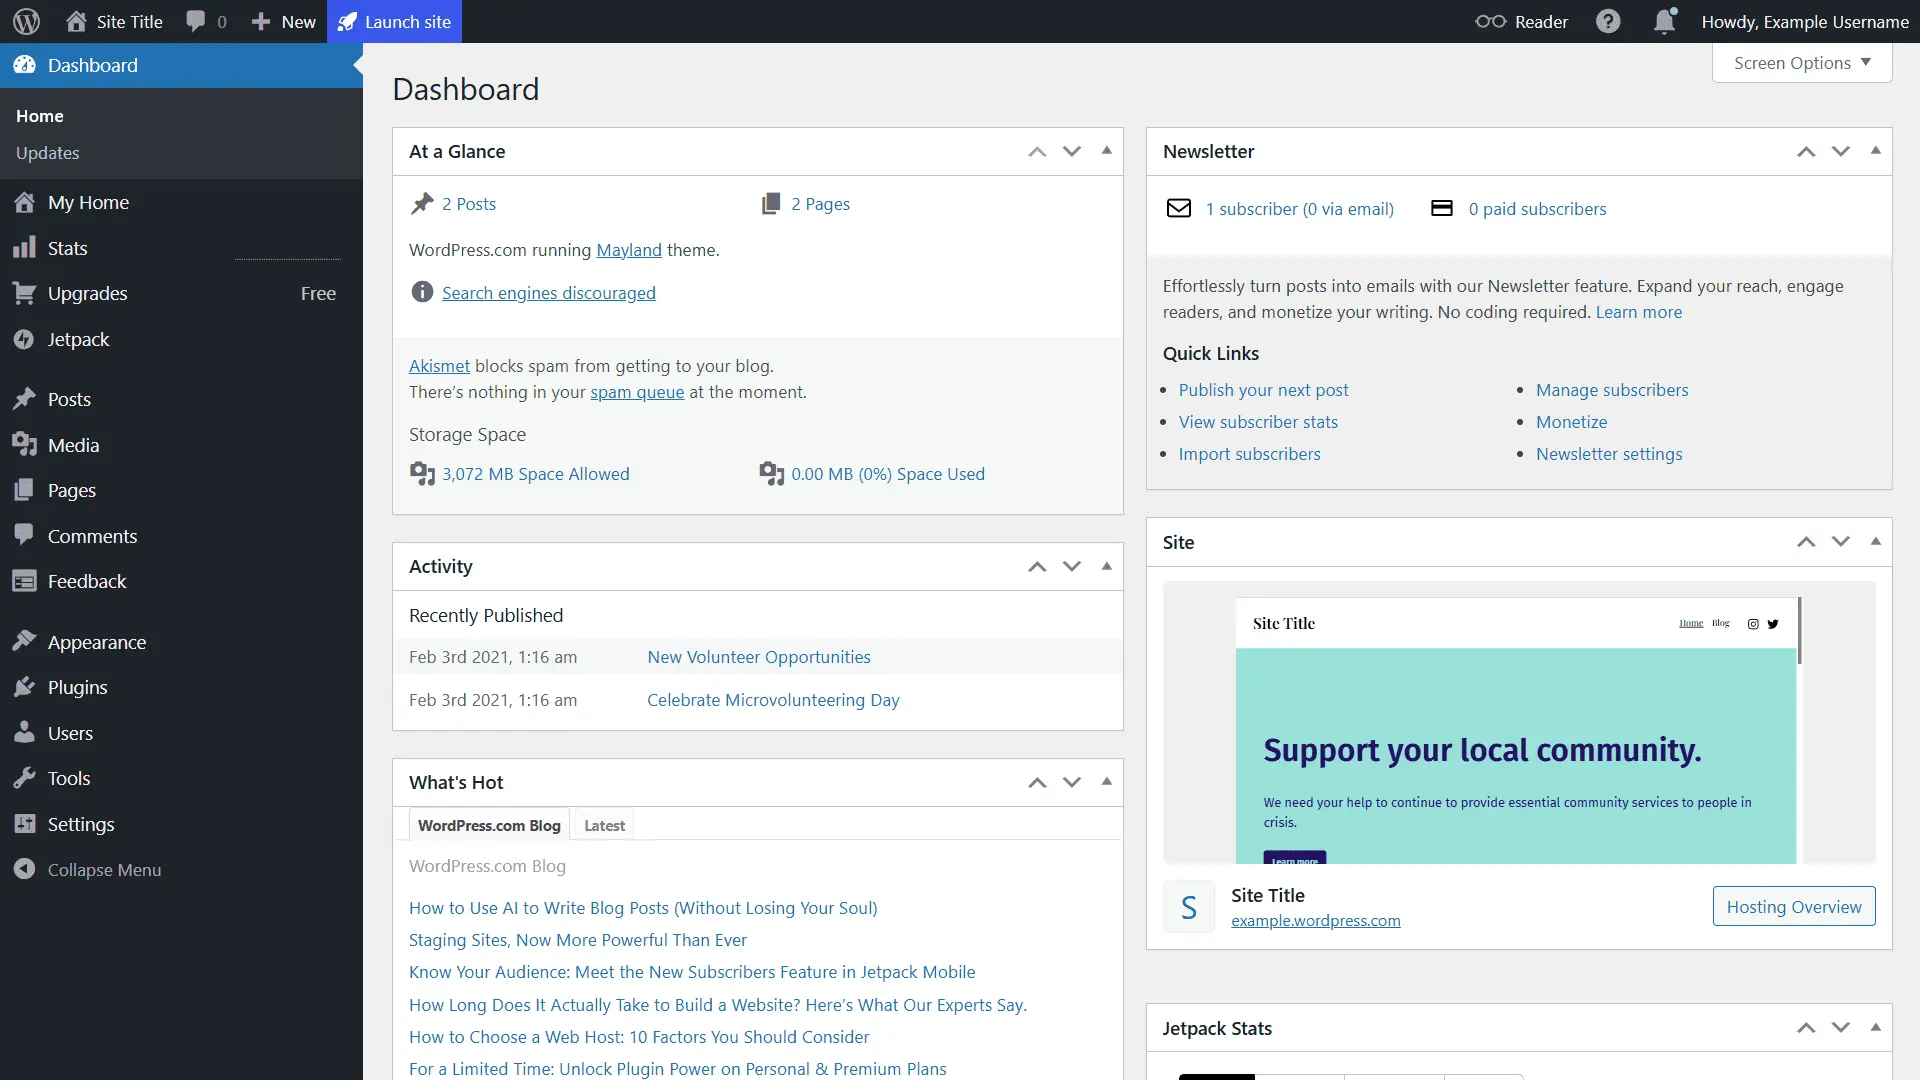This screenshot has width=1920, height=1080.
Task: Open Media via its sidebar icon
Action: (26, 444)
